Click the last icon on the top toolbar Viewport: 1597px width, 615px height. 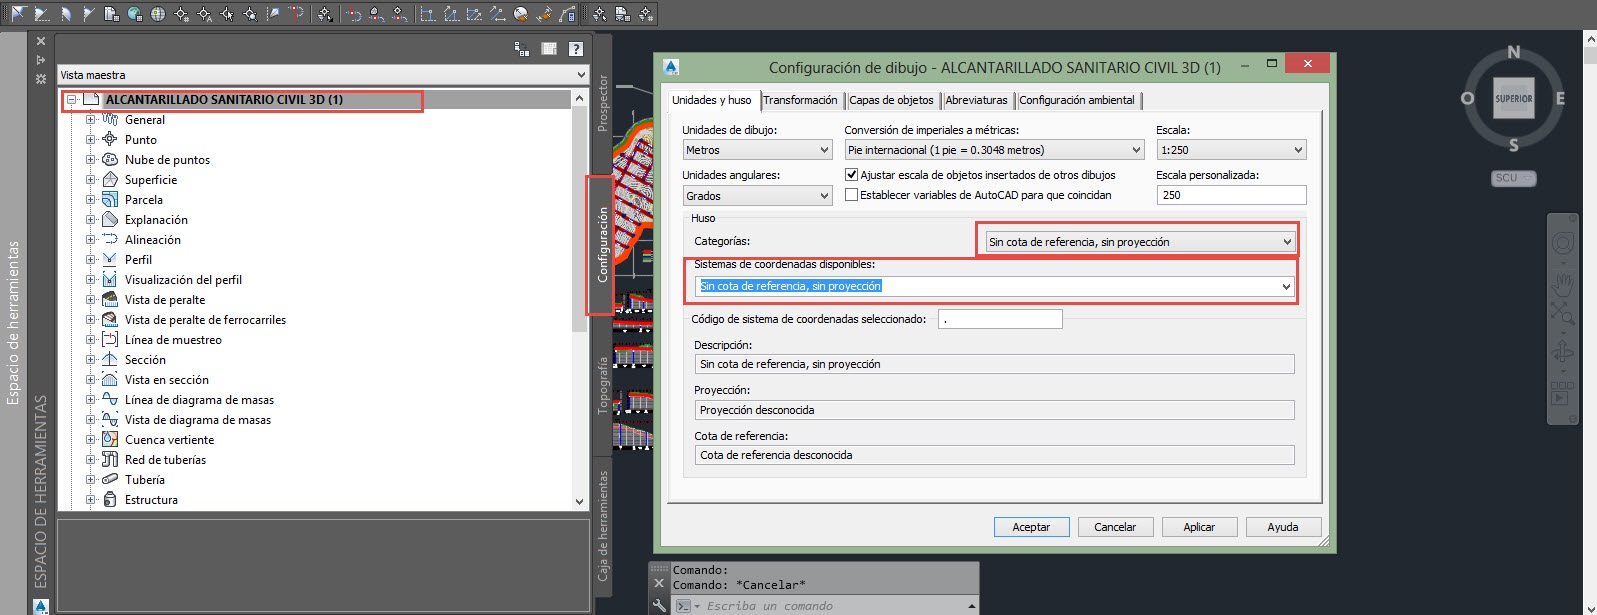645,14
